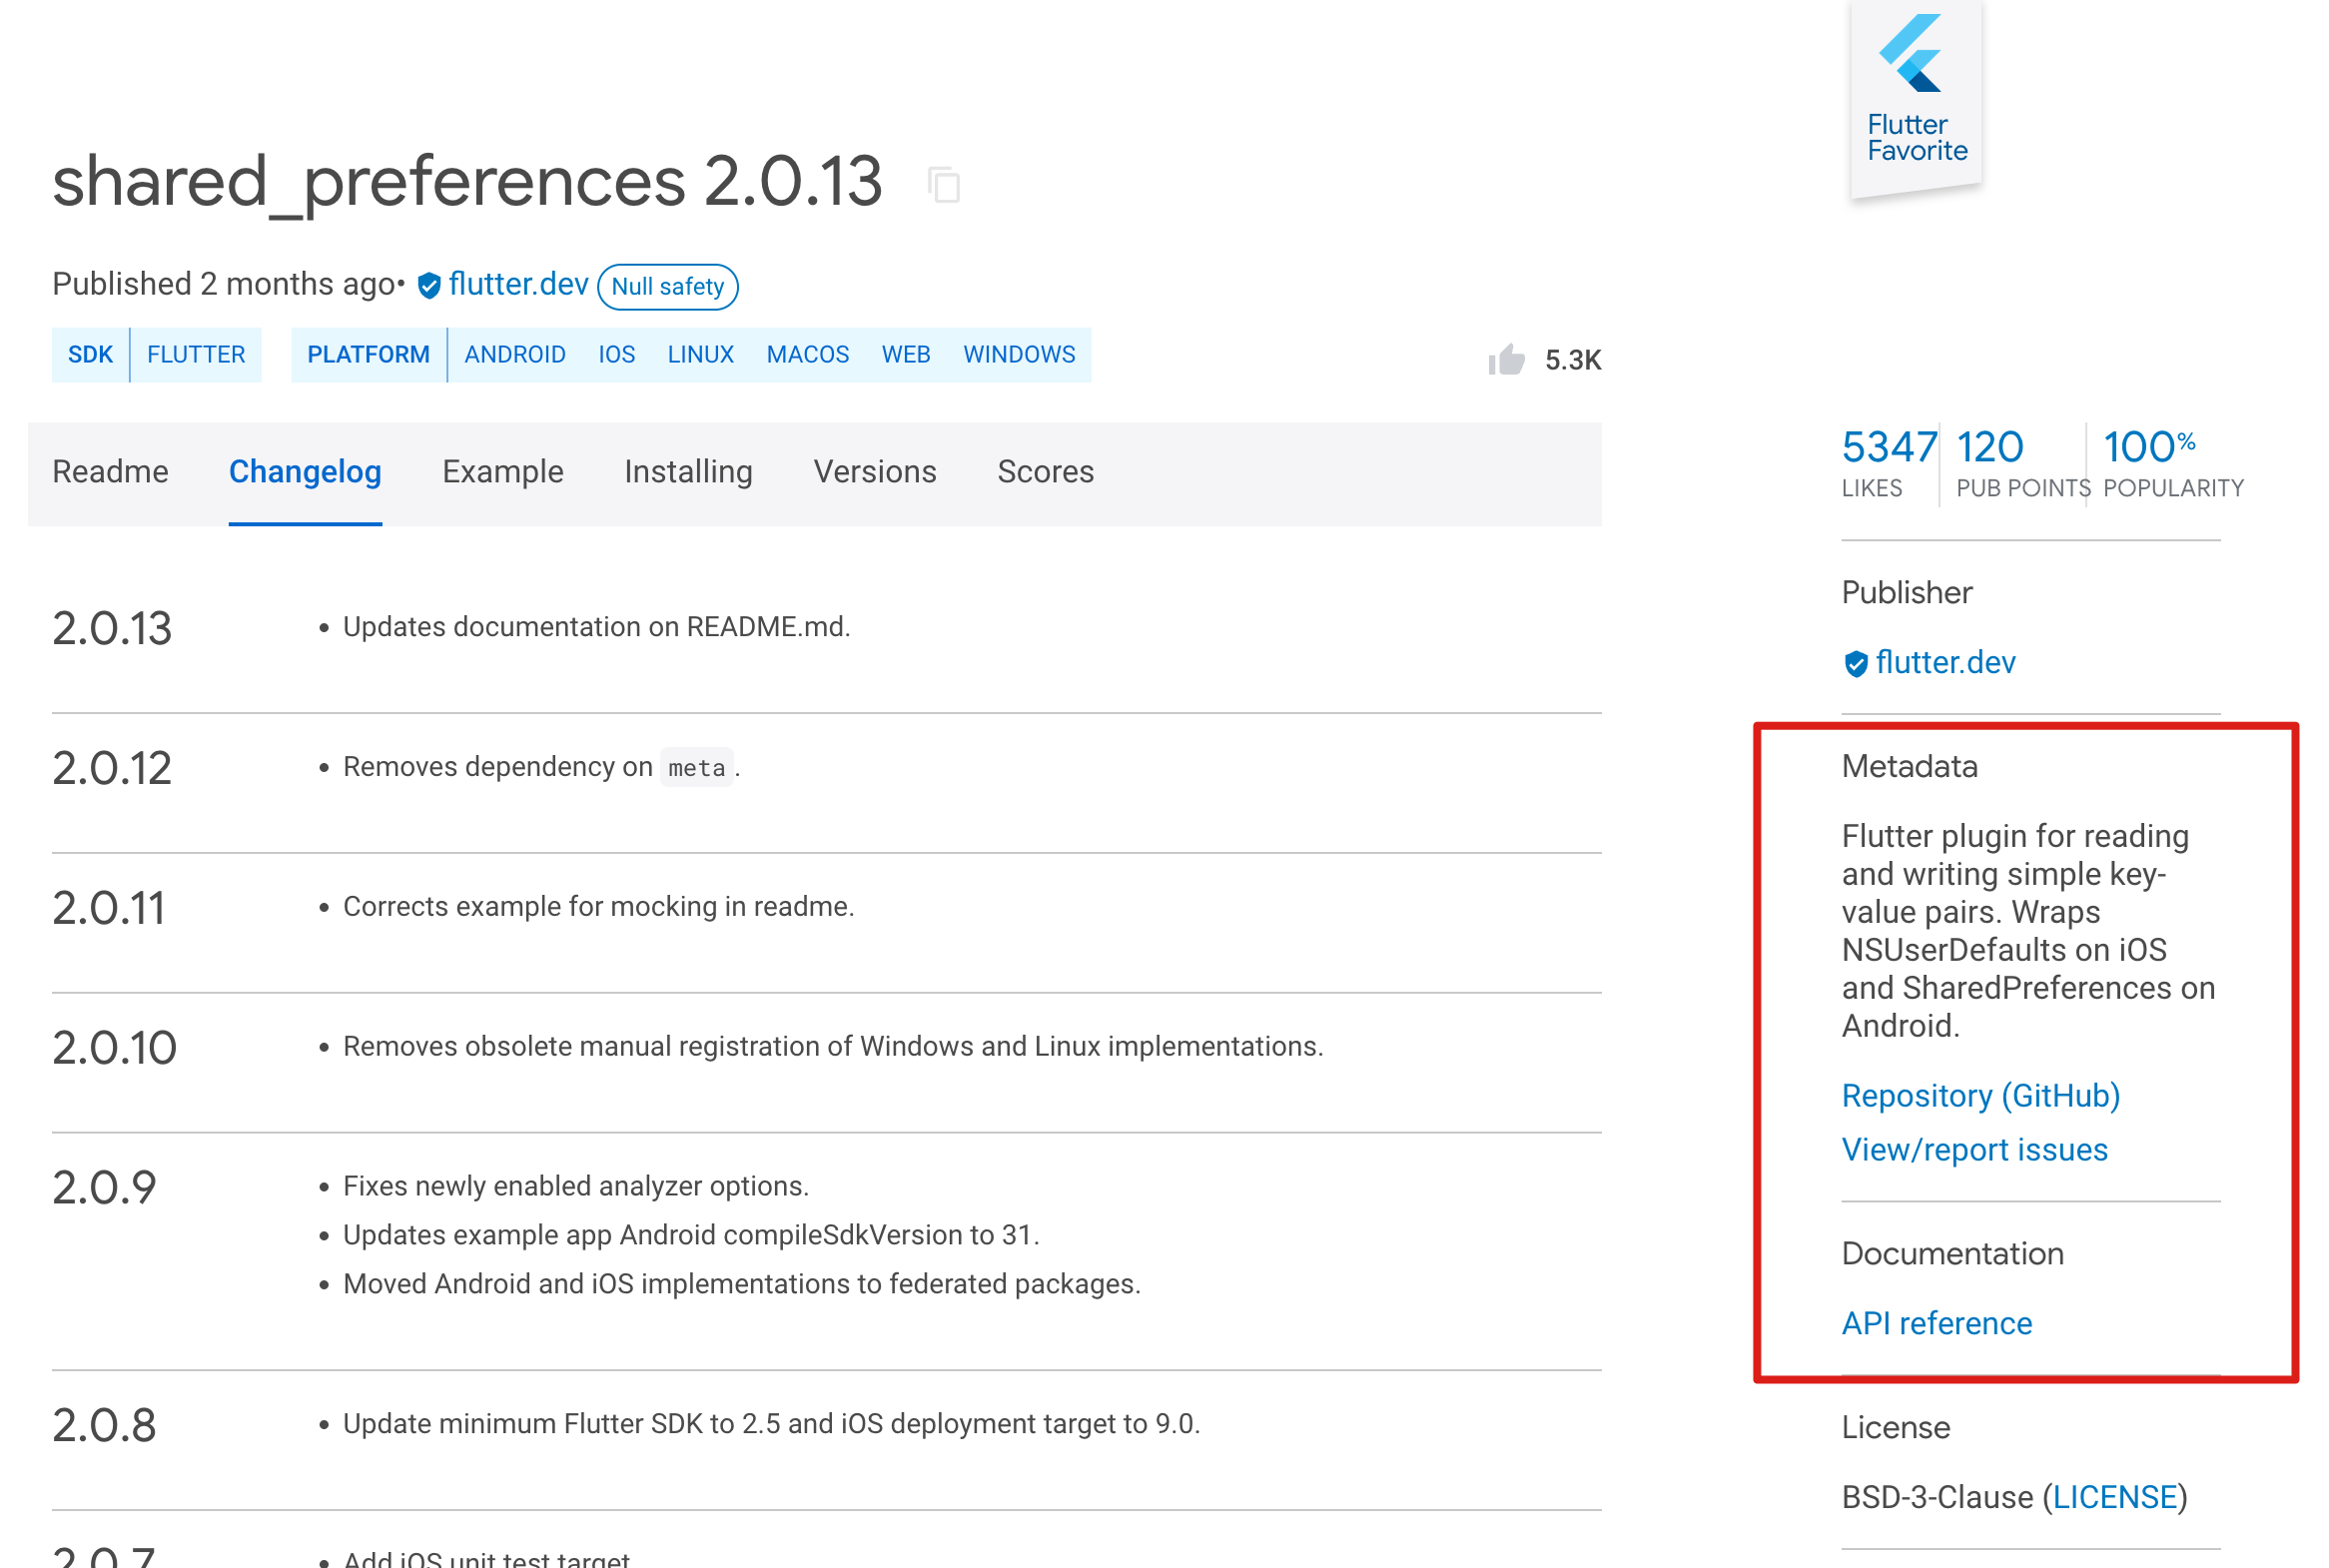The width and height of the screenshot is (2329, 1568).
Task: Click 'Updates documentation on README.md.' entry
Action: [x=596, y=627]
